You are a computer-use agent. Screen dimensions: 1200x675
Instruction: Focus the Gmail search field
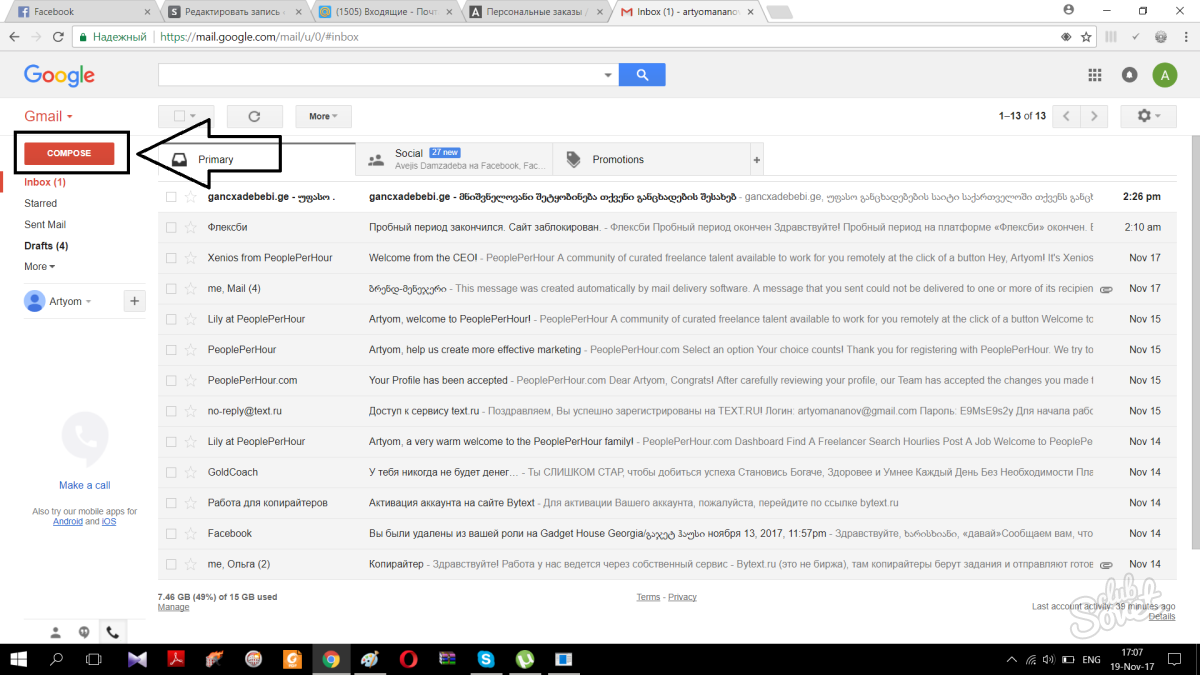(x=380, y=75)
